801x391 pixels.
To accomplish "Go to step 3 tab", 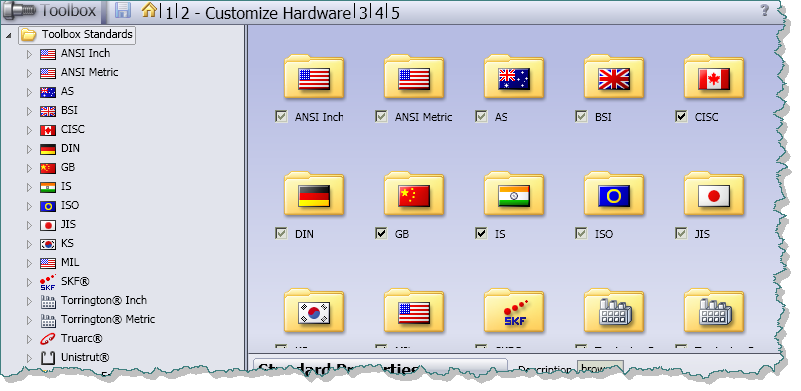I will pyautogui.click(x=363, y=13).
